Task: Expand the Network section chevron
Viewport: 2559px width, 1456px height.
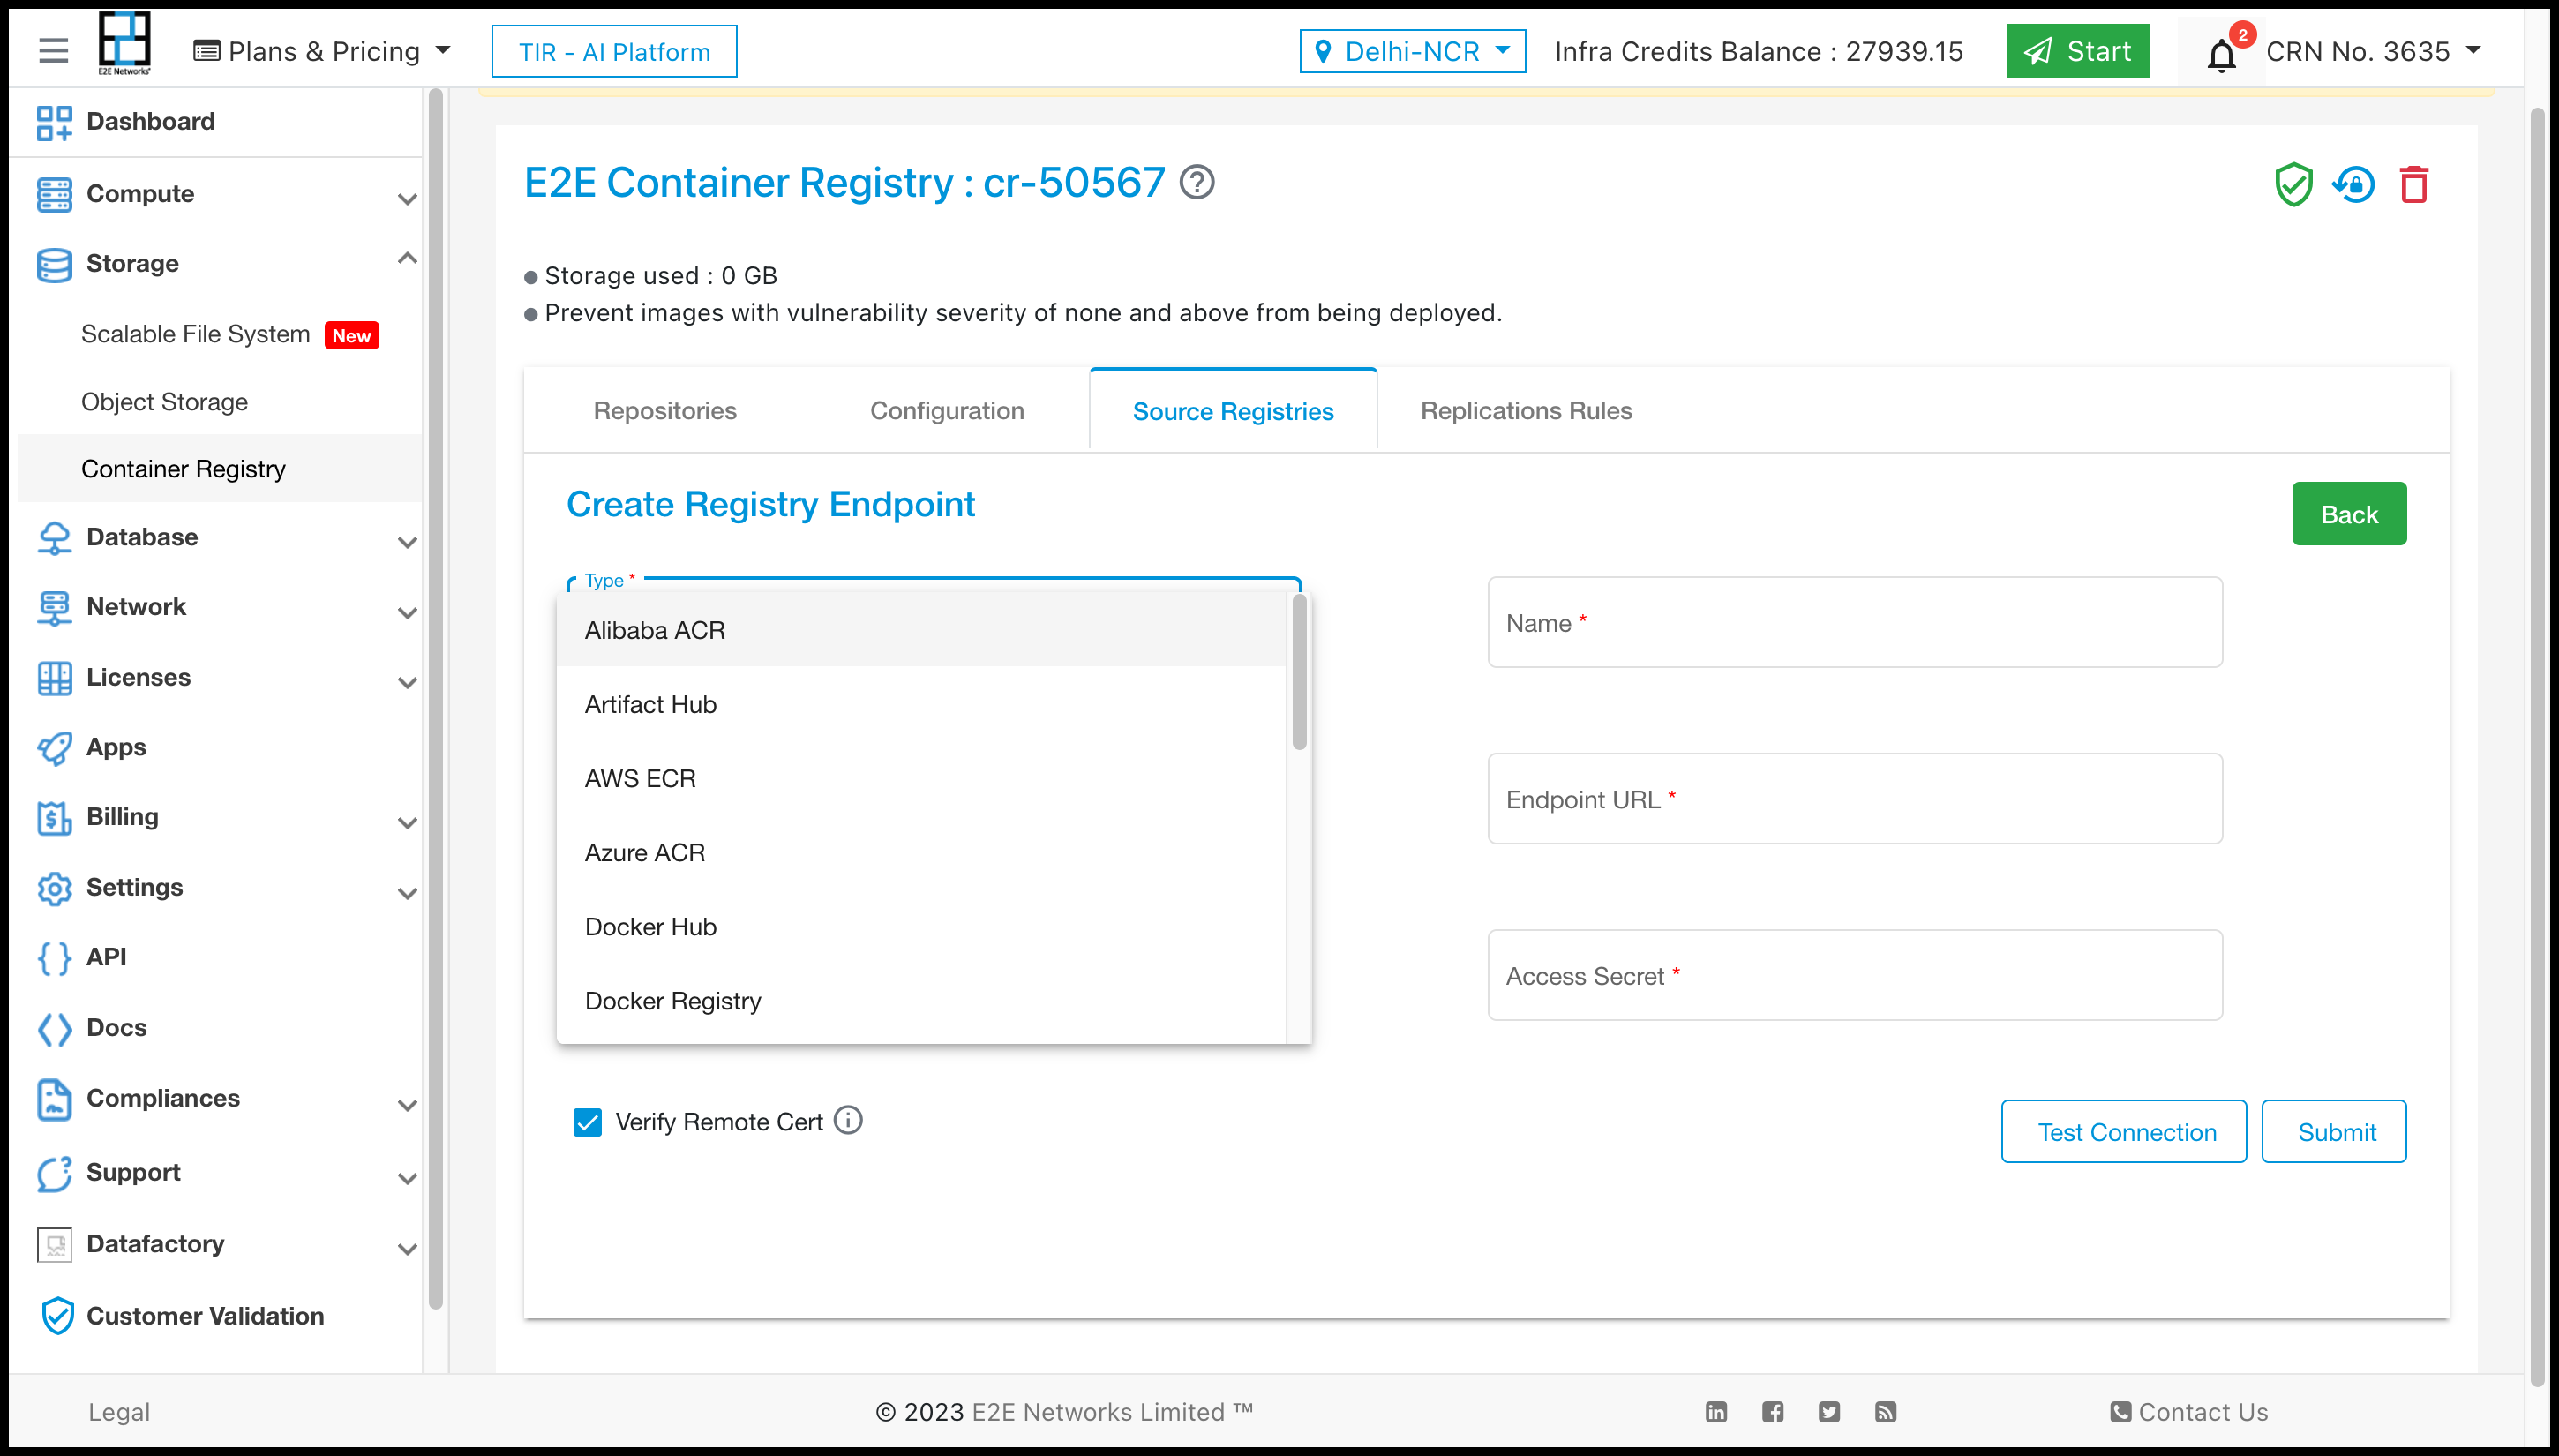Action: [407, 612]
